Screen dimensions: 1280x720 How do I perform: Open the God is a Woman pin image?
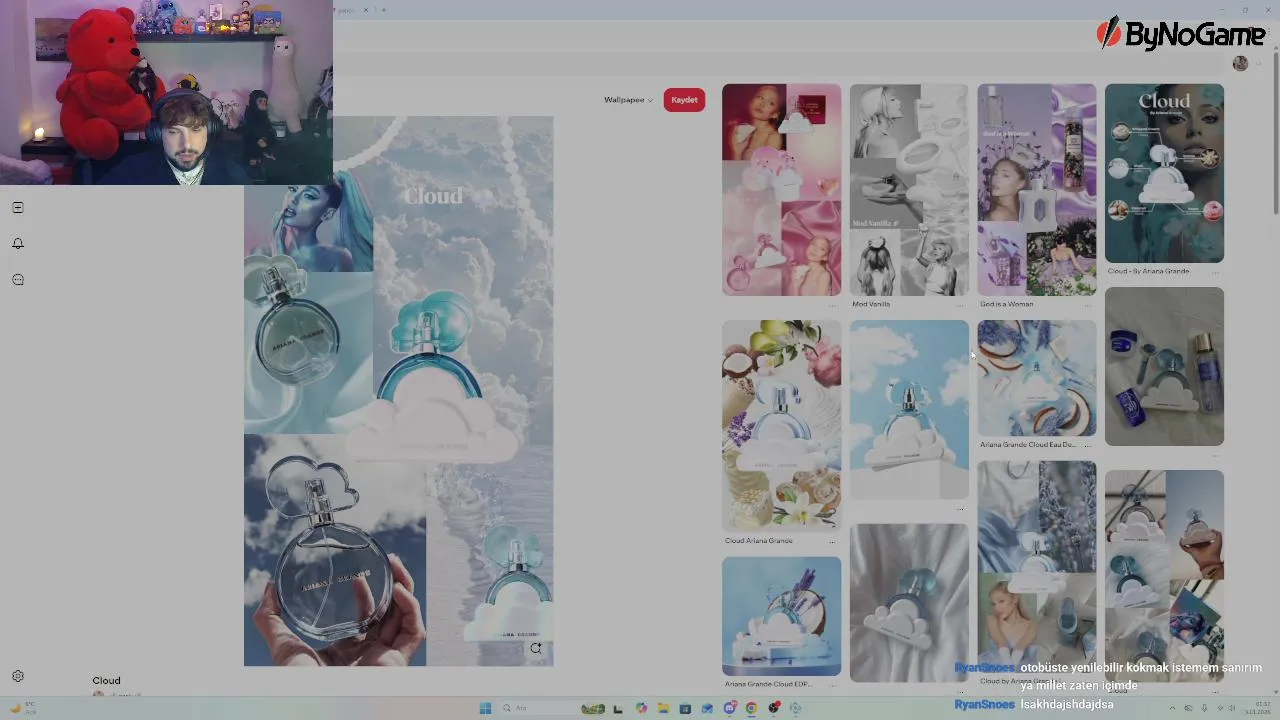point(1036,190)
